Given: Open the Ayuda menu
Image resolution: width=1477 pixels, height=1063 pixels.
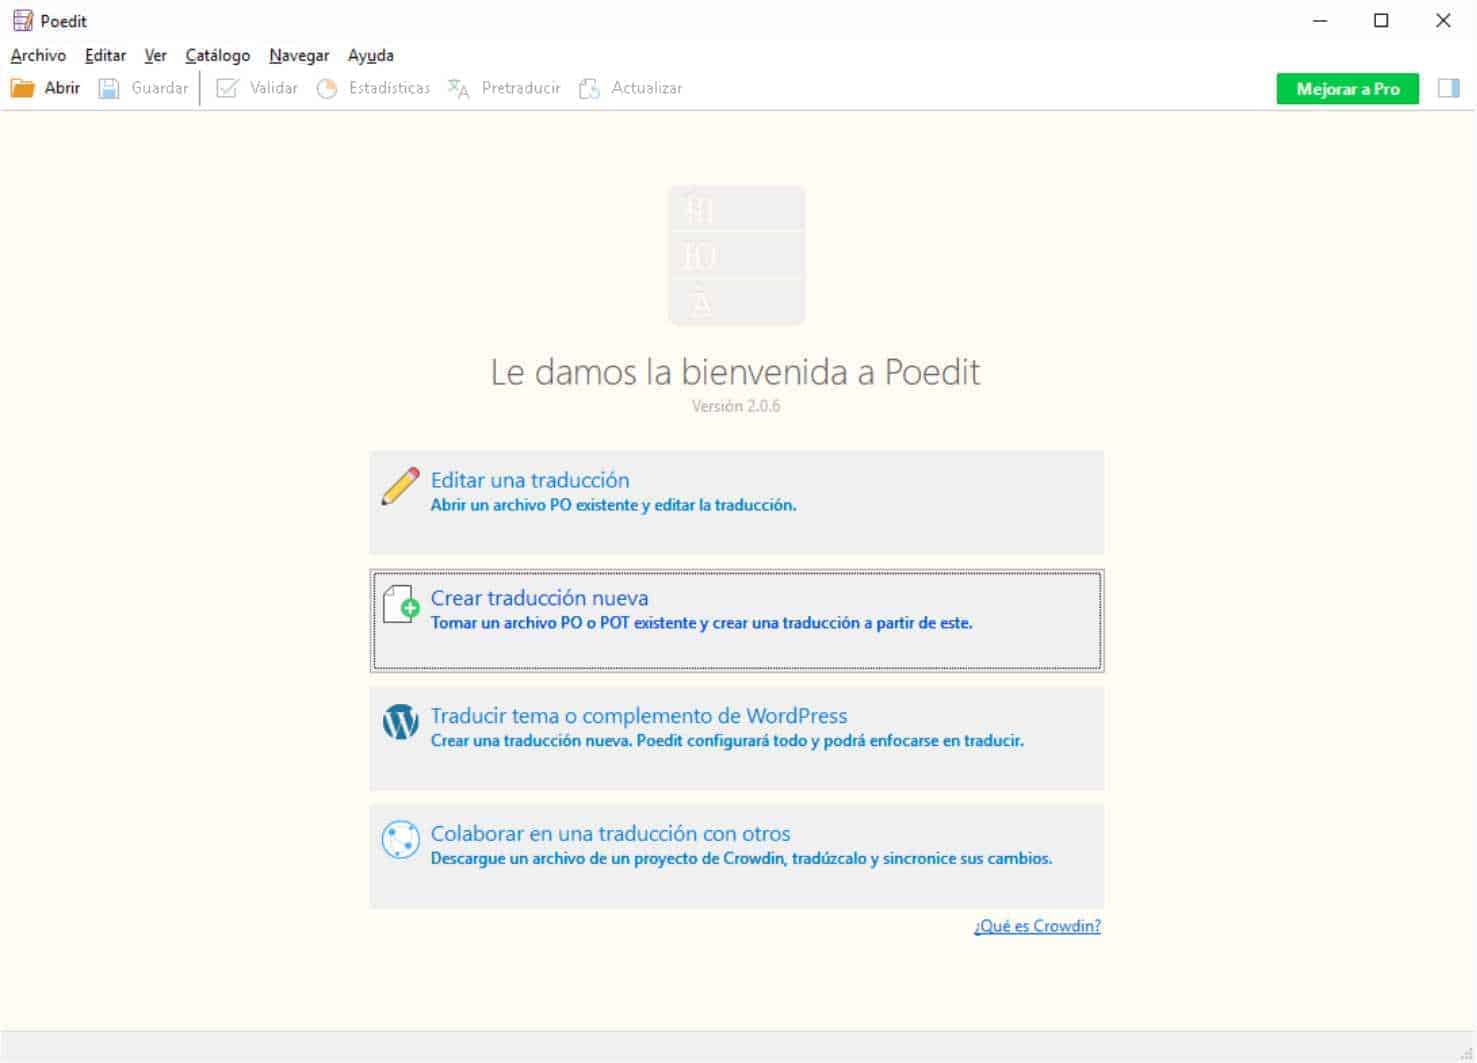Looking at the screenshot, I should [x=371, y=55].
